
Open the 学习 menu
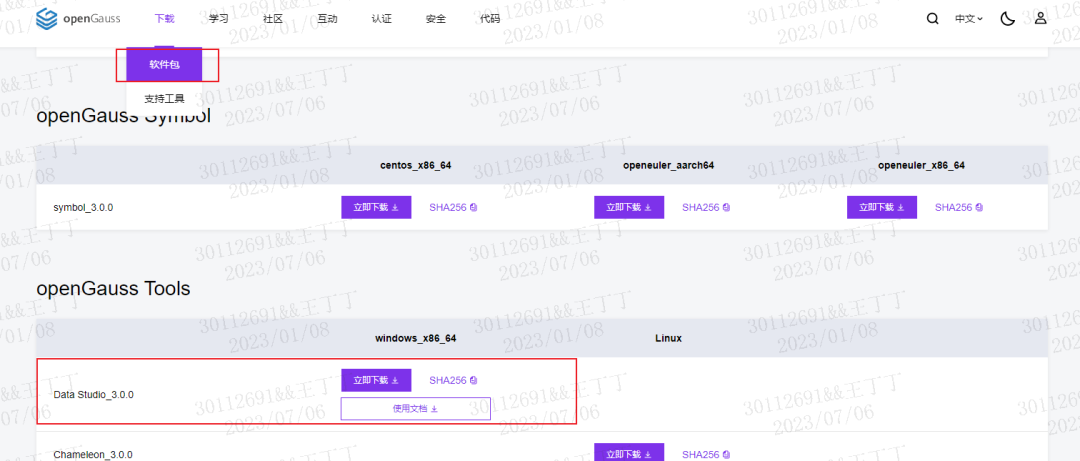218,19
